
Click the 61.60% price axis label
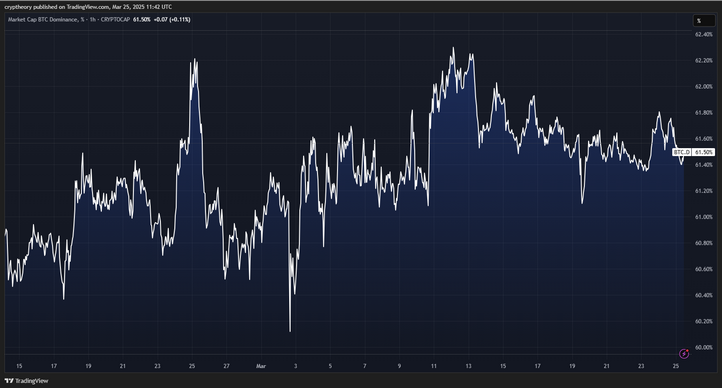tap(704, 139)
